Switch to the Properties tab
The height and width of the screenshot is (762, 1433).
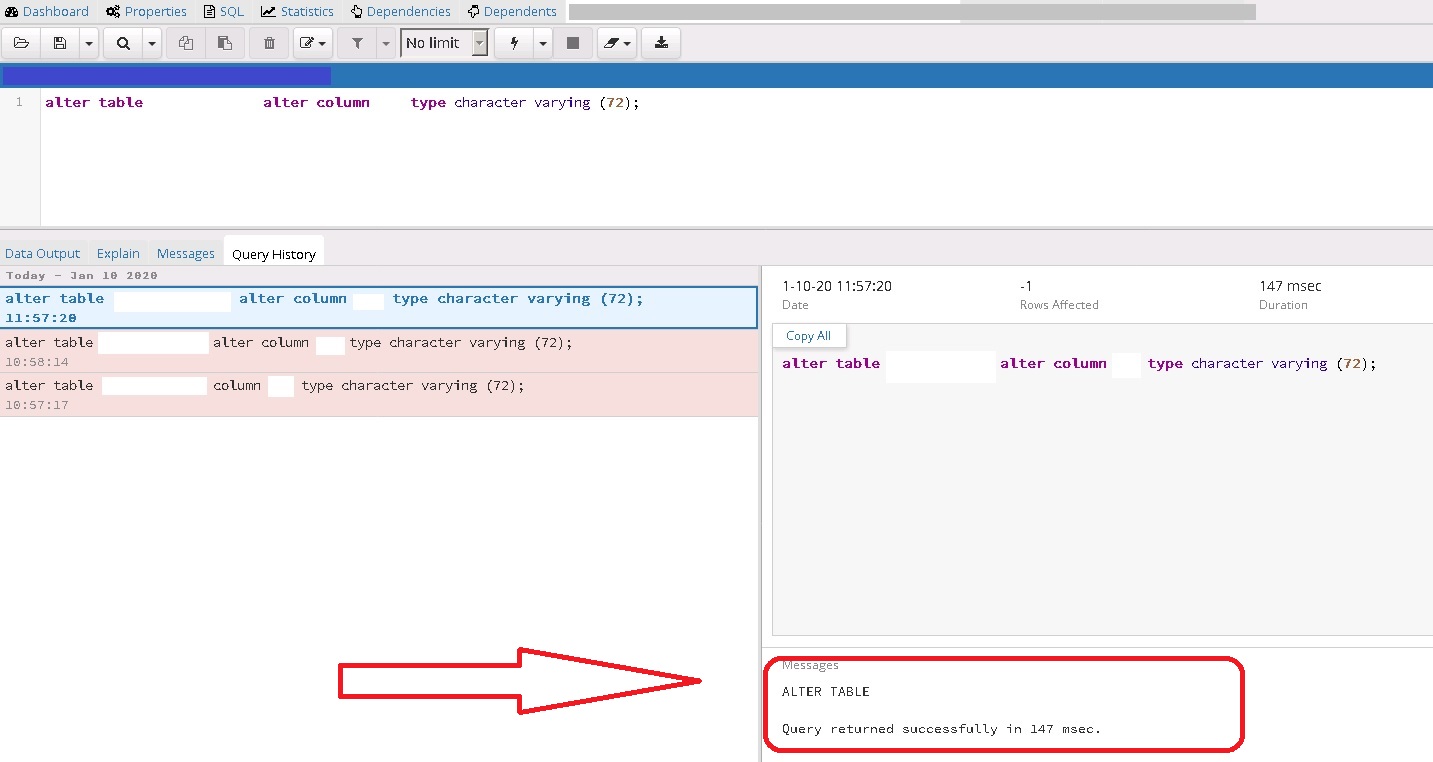[x=146, y=11]
